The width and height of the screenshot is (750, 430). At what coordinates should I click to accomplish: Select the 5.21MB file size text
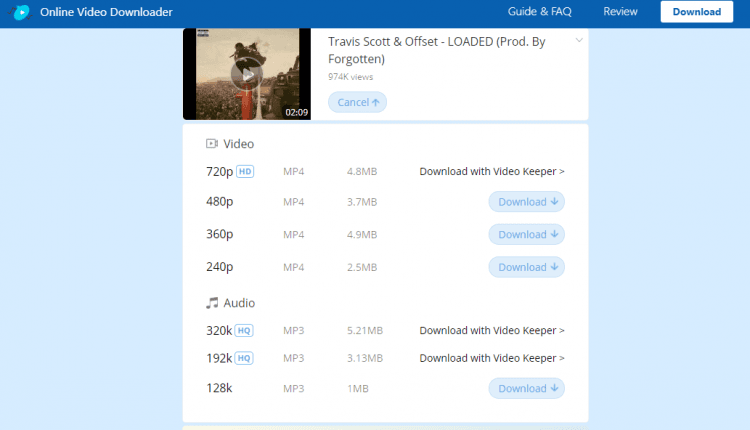pos(365,331)
